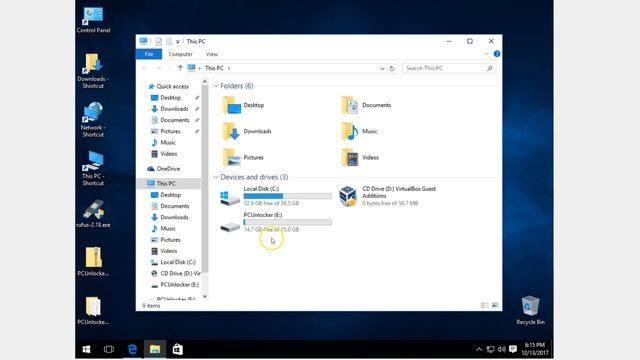Open the Downloads folder in Folders section

247,131
